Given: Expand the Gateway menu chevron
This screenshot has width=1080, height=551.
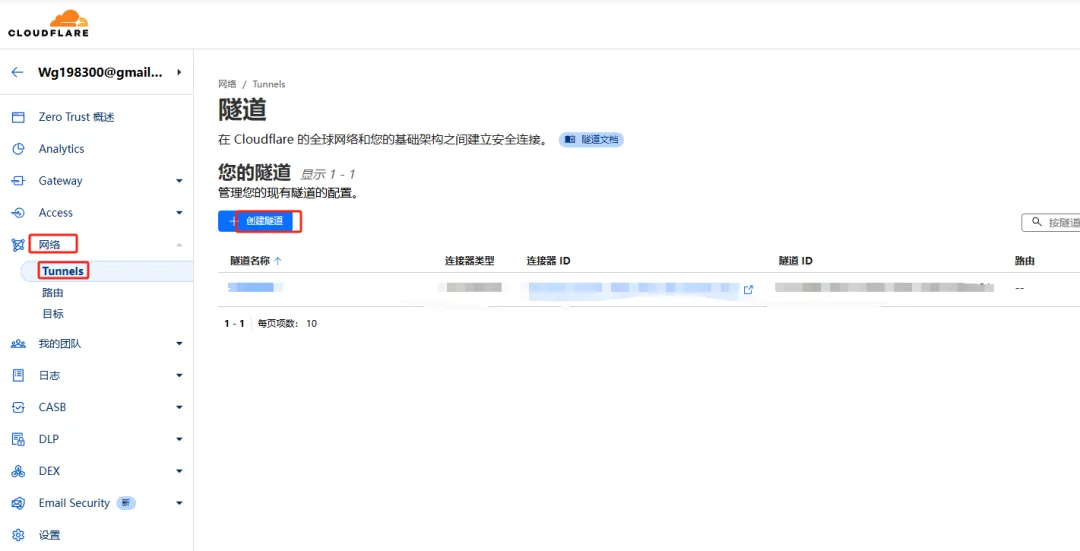Looking at the screenshot, I should tap(179, 181).
